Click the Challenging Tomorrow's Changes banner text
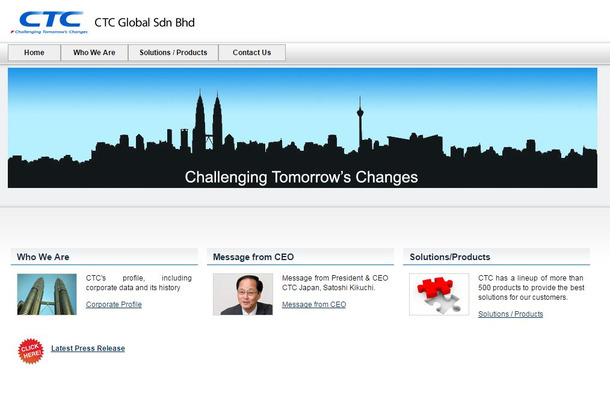 point(301,177)
